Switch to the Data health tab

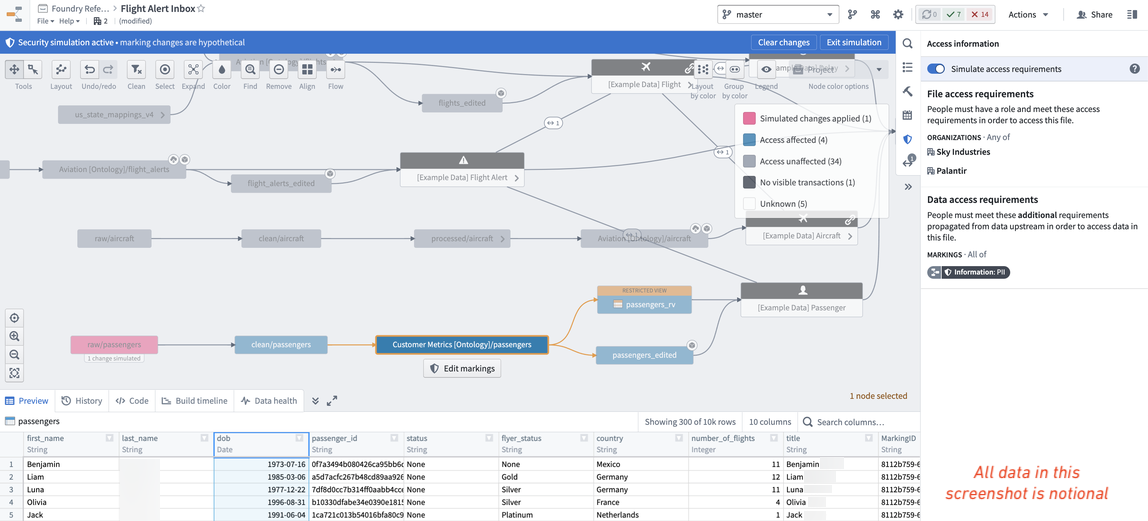pyautogui.click(x=269, y=401)
